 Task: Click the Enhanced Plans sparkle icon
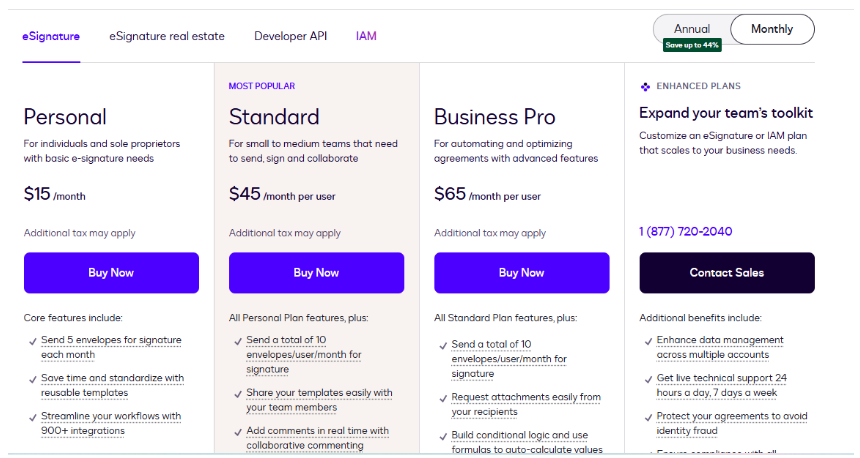coord(646,87)
